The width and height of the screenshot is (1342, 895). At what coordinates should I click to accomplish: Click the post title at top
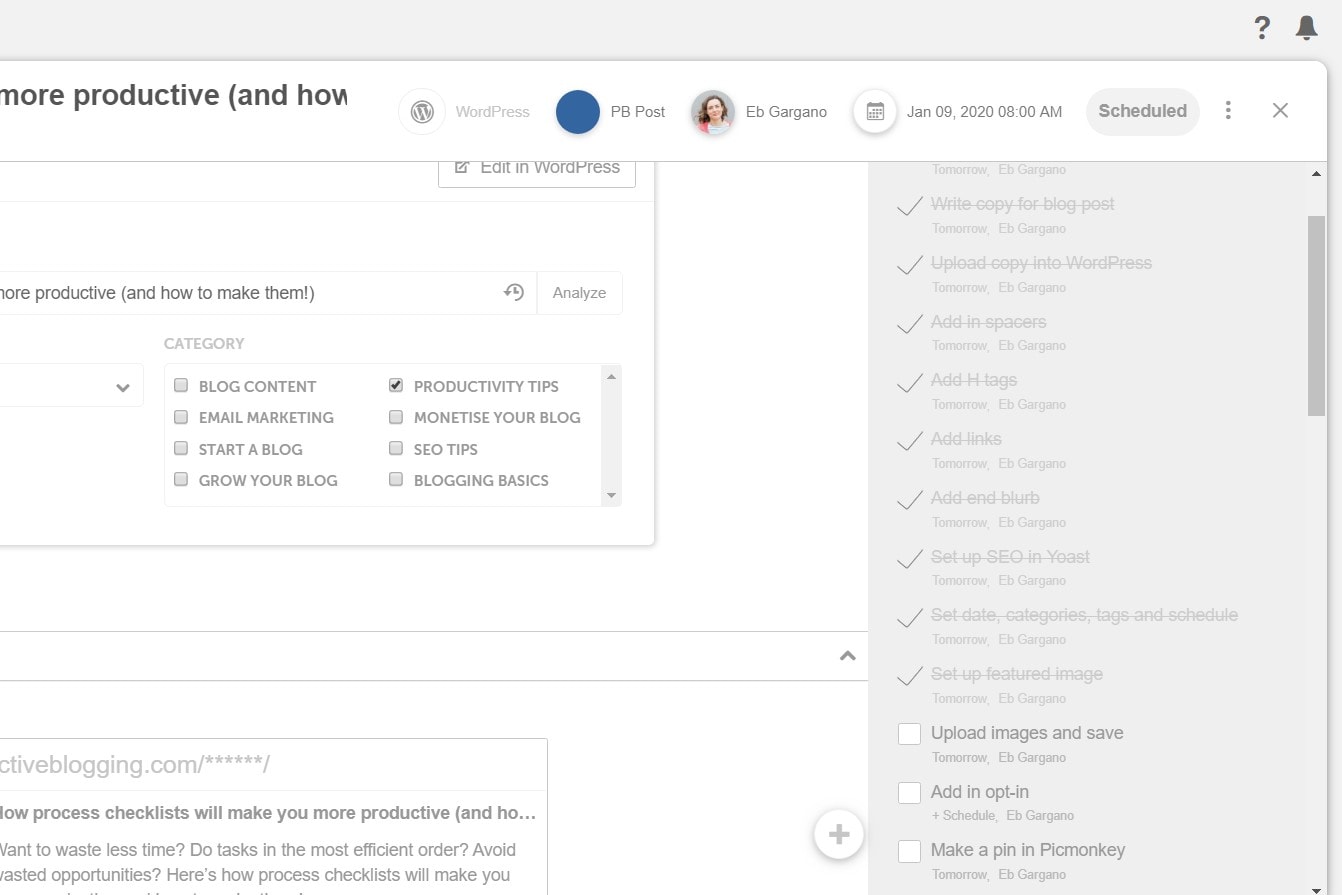click(174, 96)
